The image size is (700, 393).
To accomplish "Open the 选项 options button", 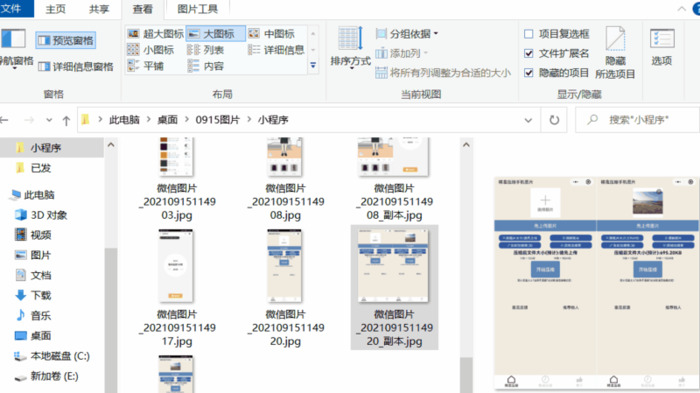I will pyautogui.click(x=662, y=47).
